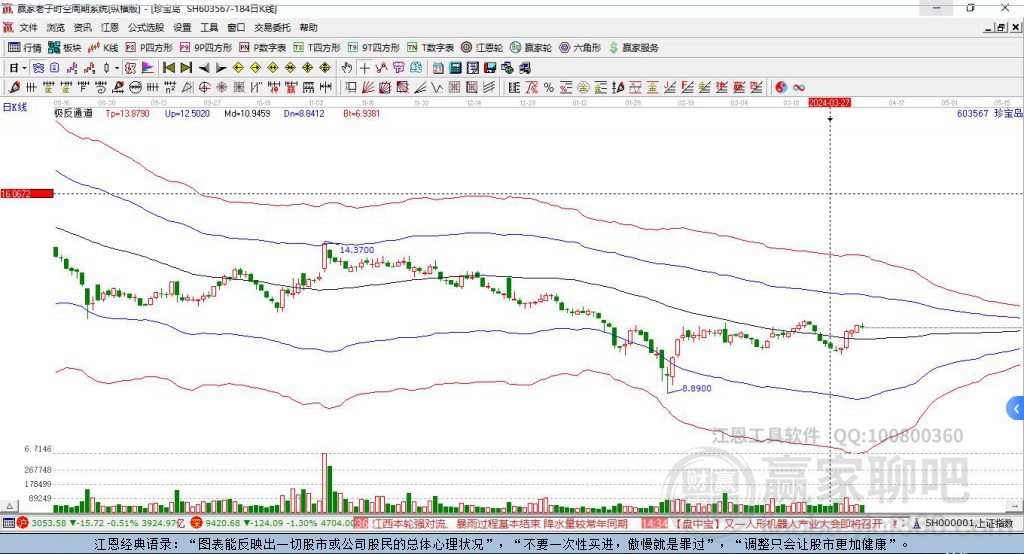Click the Dn=8.8412 value
Viewport: 1024px width, 554px height.
304,114
